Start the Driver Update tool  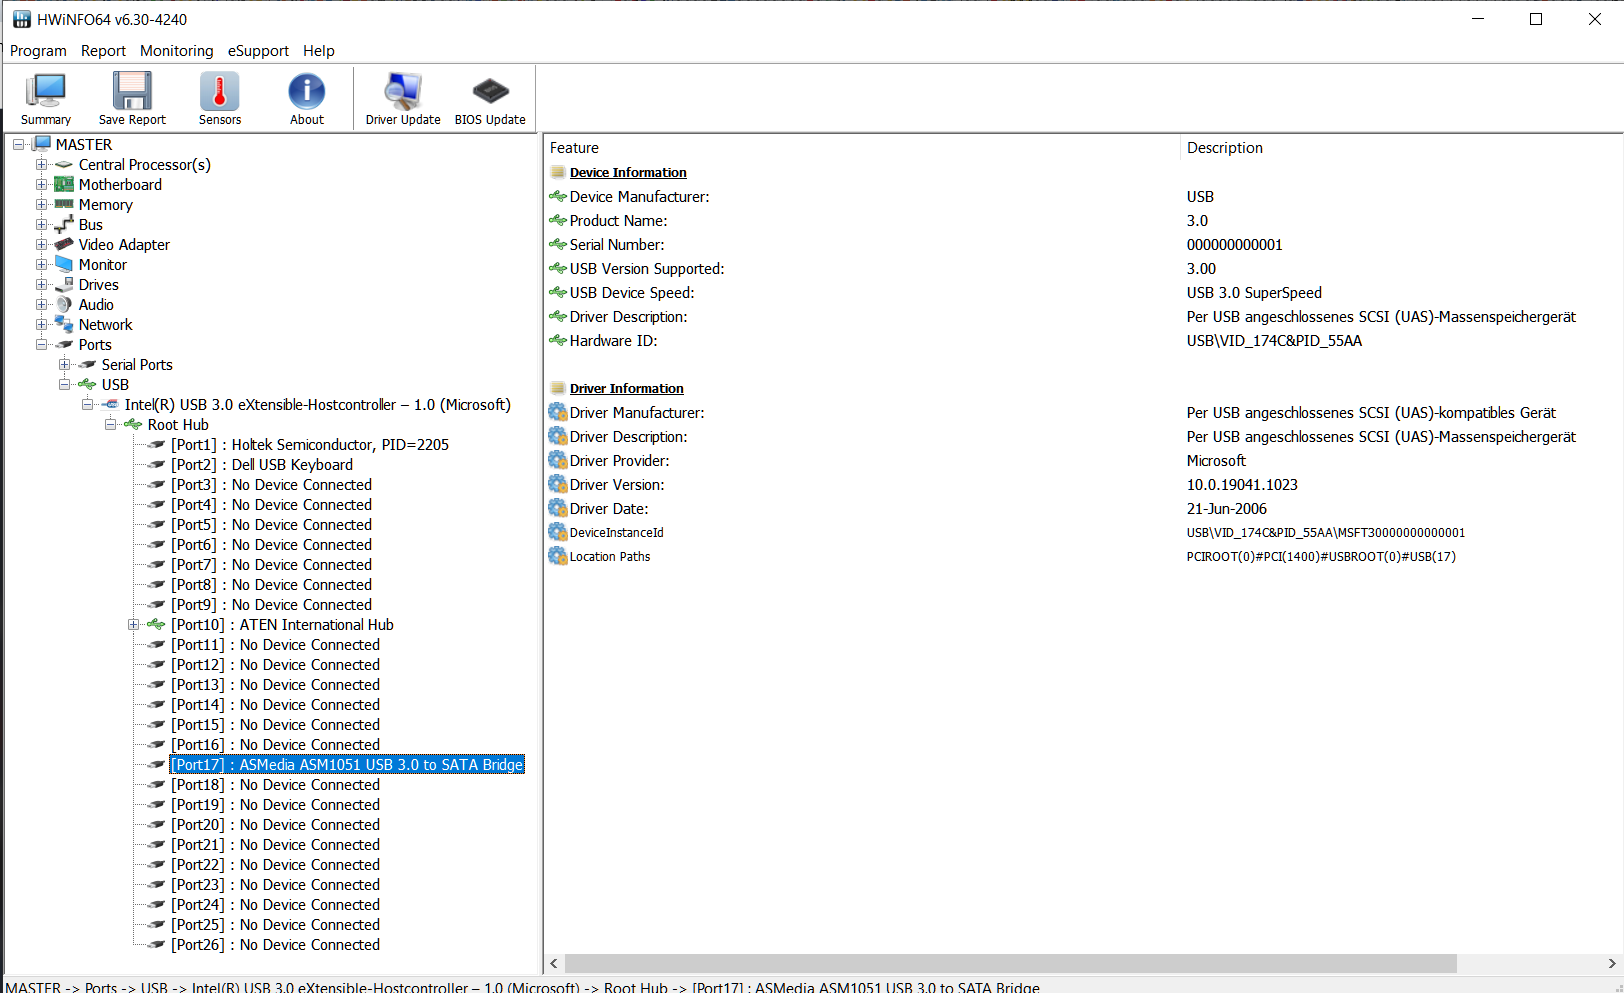point(402,97)
